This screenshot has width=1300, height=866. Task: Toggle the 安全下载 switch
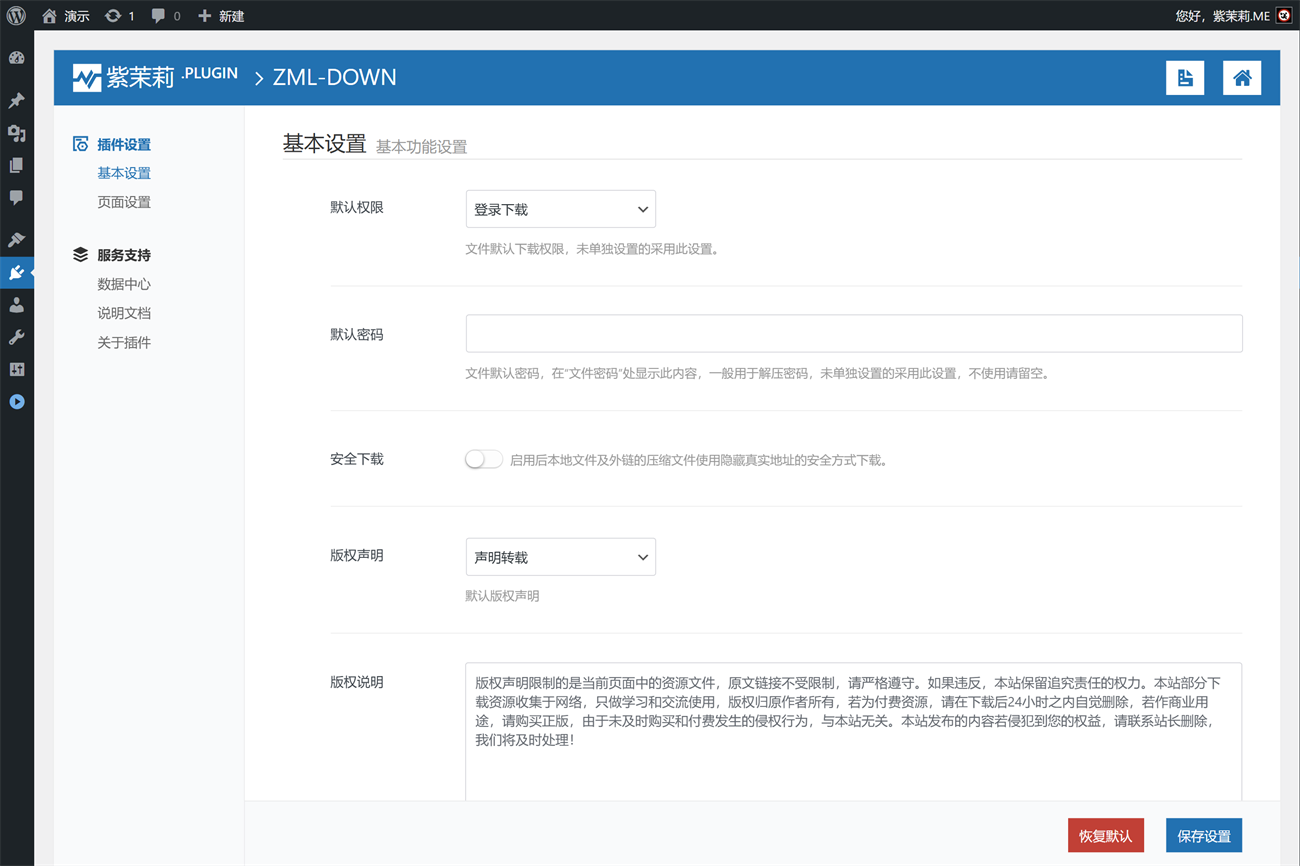(x=484, y=459)
